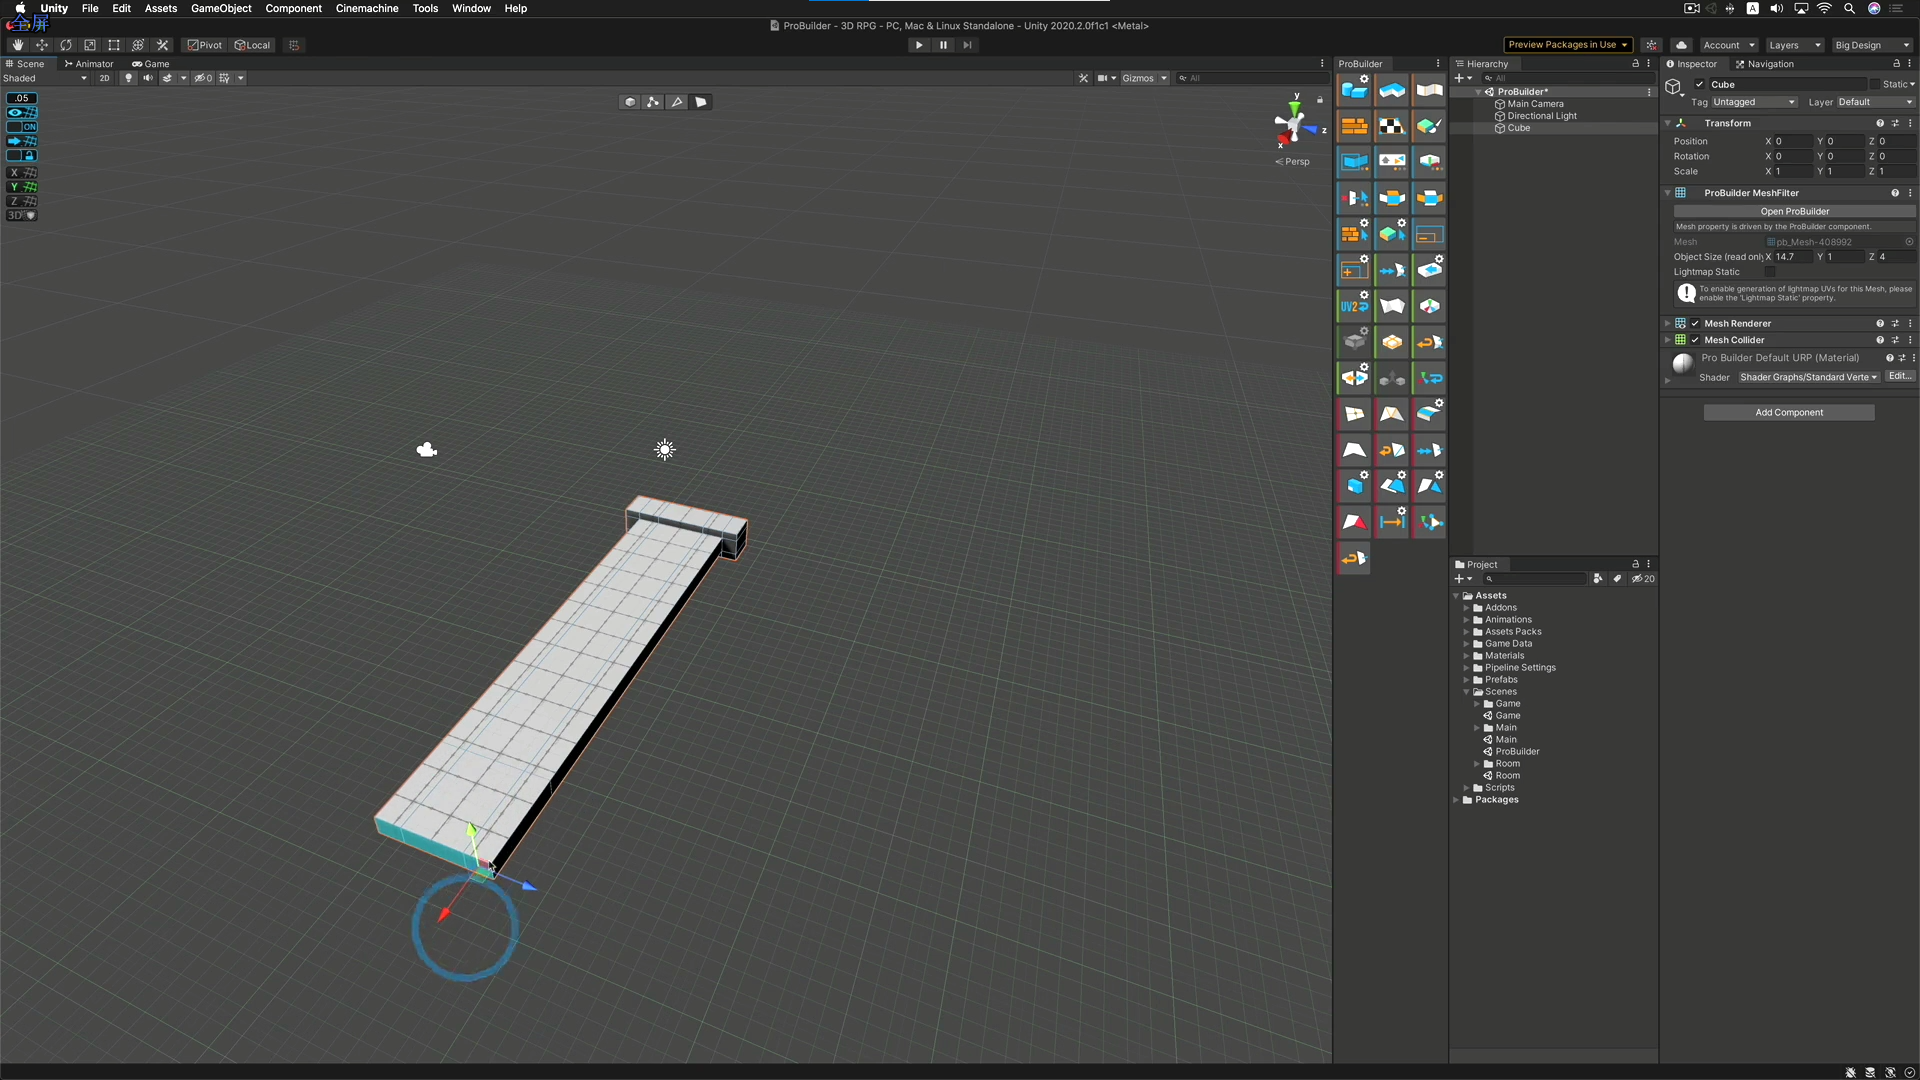Open the Layers dropdown in the top bar
Viewport: 1920px width, 1080px height.
[1793, 45]
